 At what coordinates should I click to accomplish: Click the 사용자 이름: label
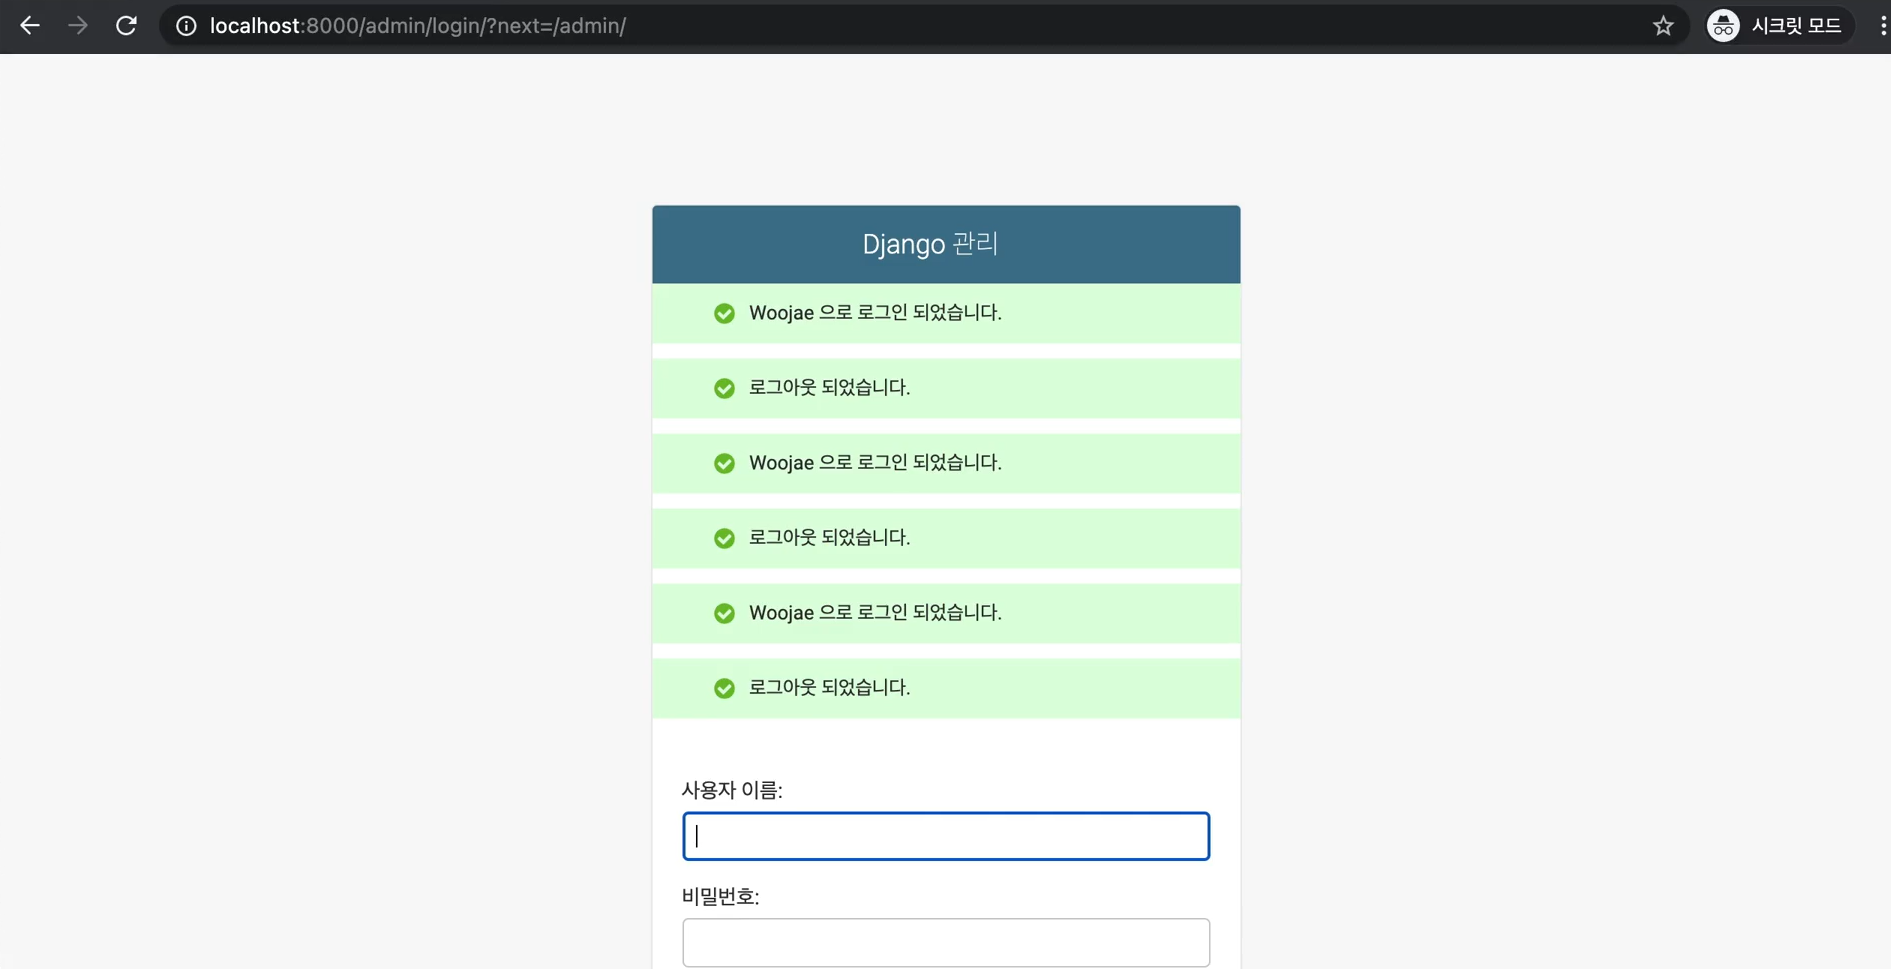coord(732,790)
